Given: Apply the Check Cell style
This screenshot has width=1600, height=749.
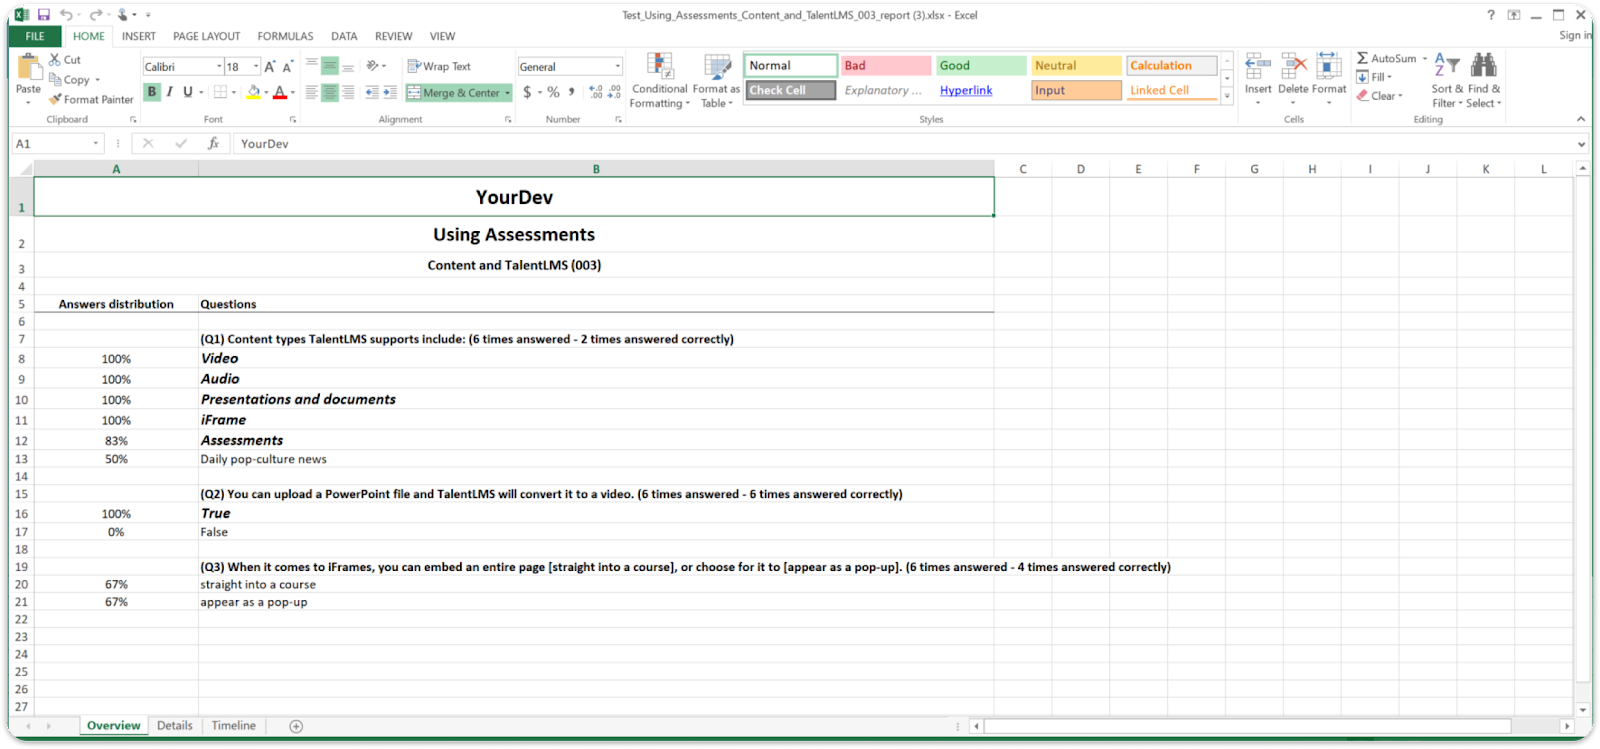Looking at the screenshot, I should click(x=790, y=91).
